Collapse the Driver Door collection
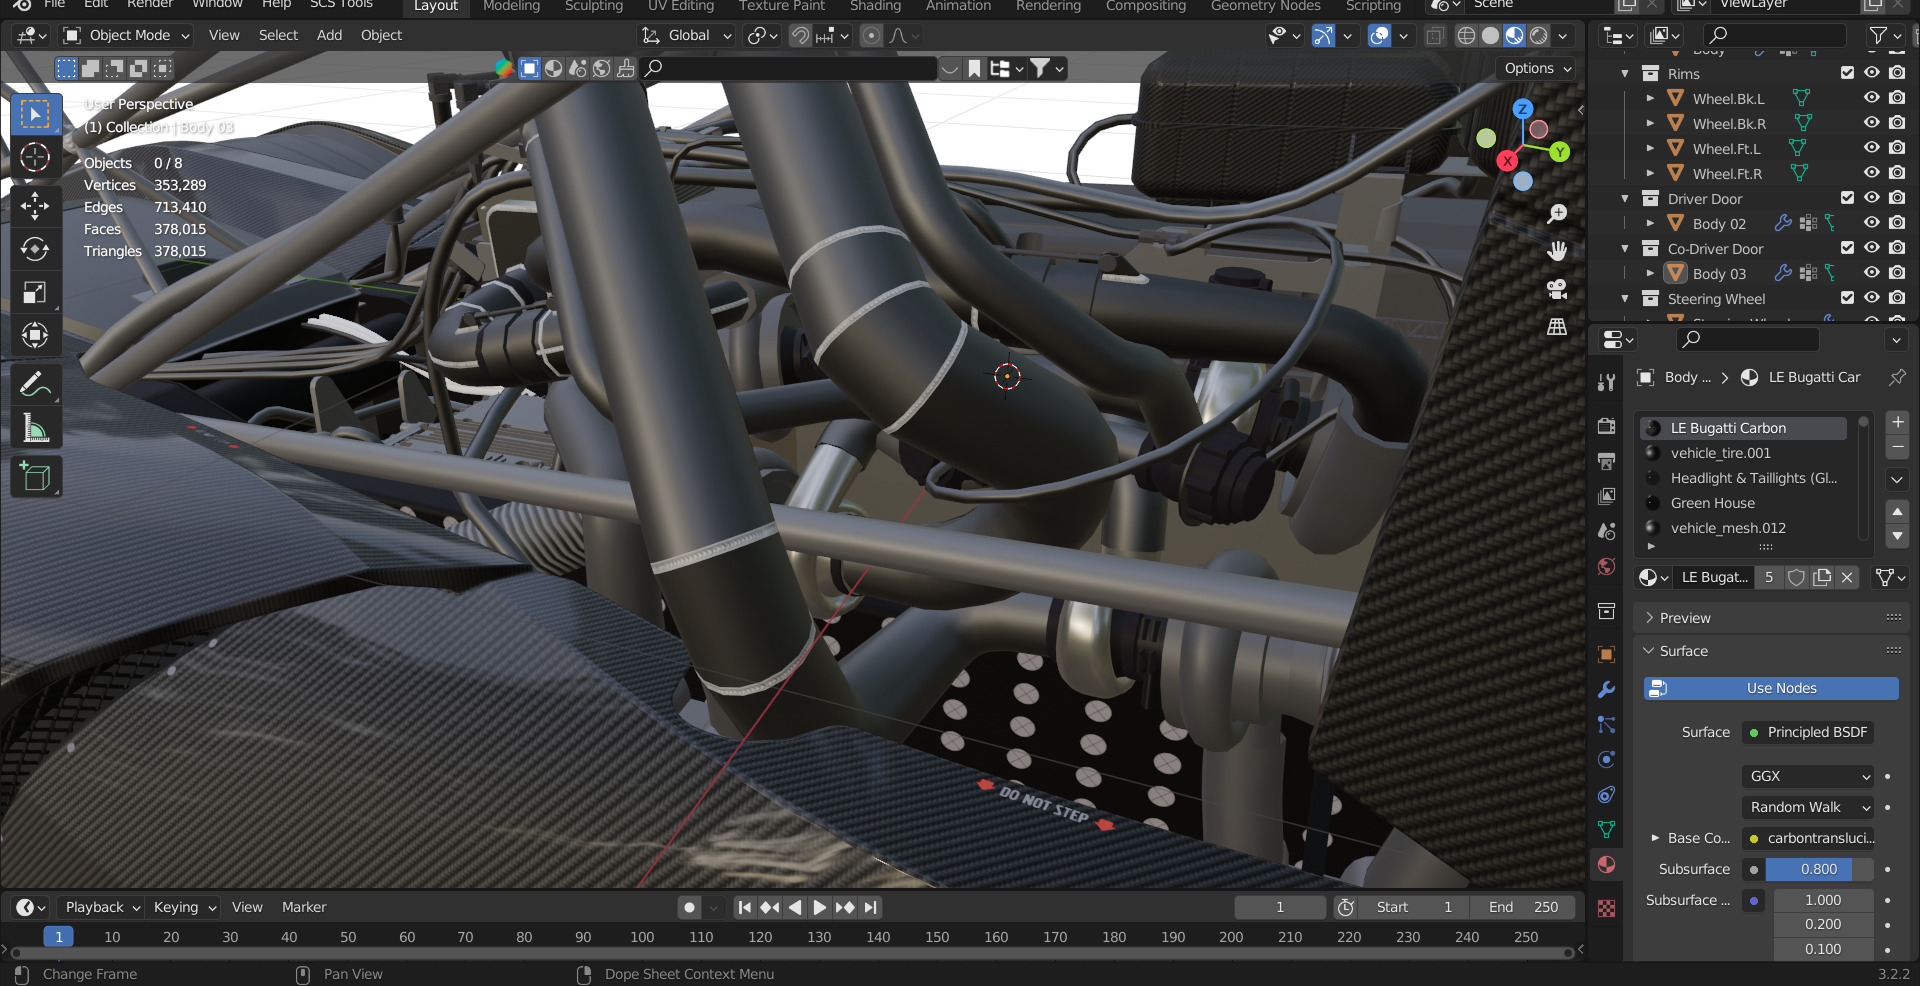Viewport: 1920px width, 986px height. (x=1625, y=198)
